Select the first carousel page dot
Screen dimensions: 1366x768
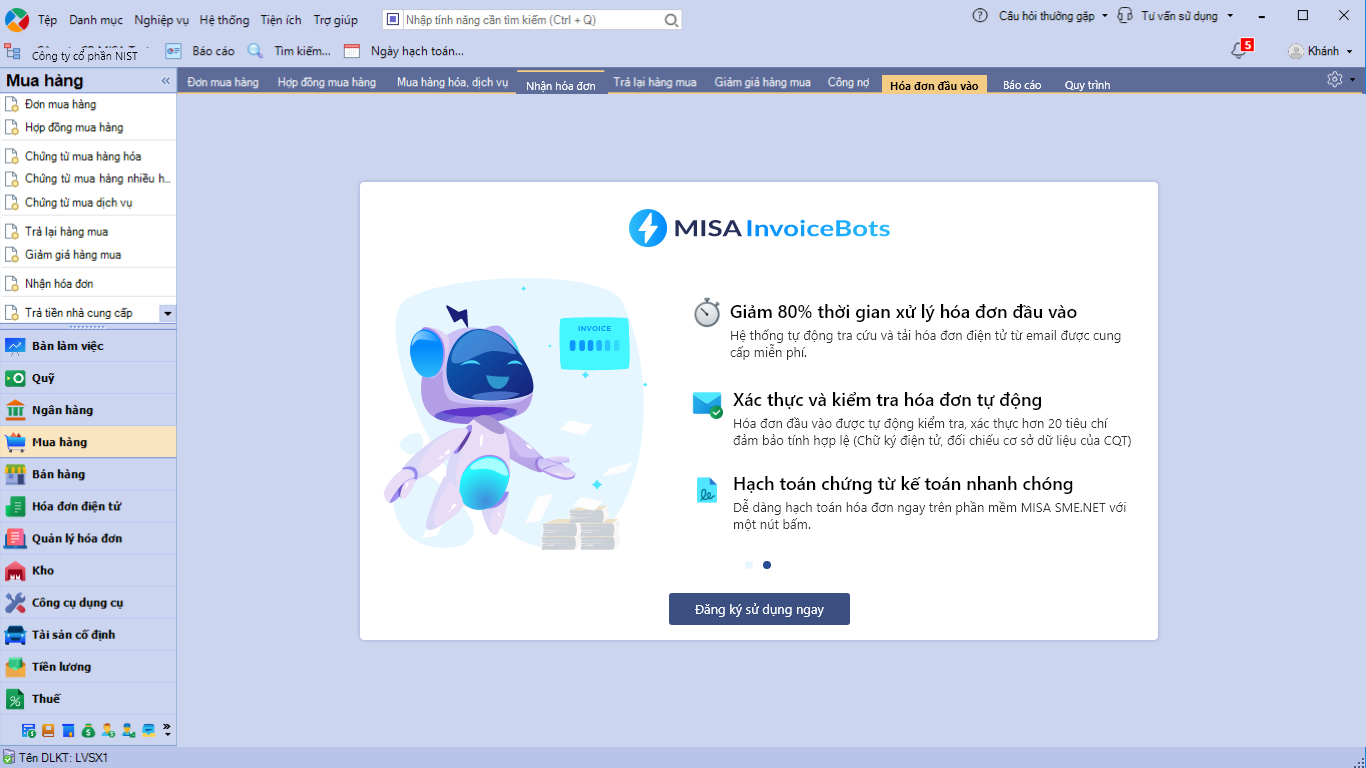(x=749, y=565)
